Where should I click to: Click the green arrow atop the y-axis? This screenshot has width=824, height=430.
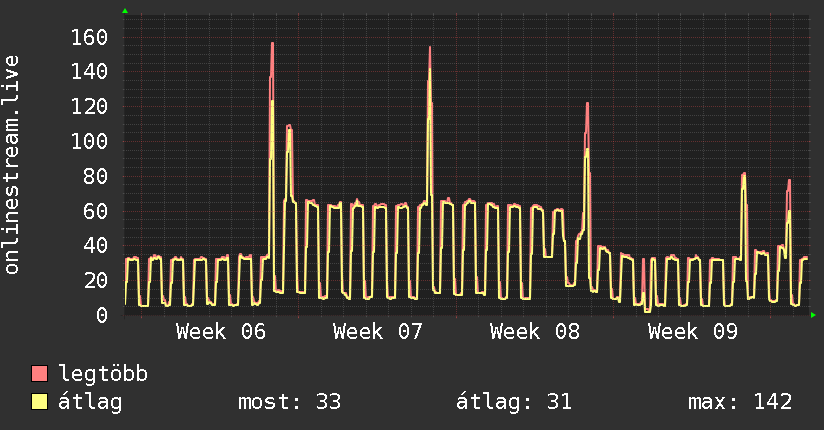(x=125, y=11)
